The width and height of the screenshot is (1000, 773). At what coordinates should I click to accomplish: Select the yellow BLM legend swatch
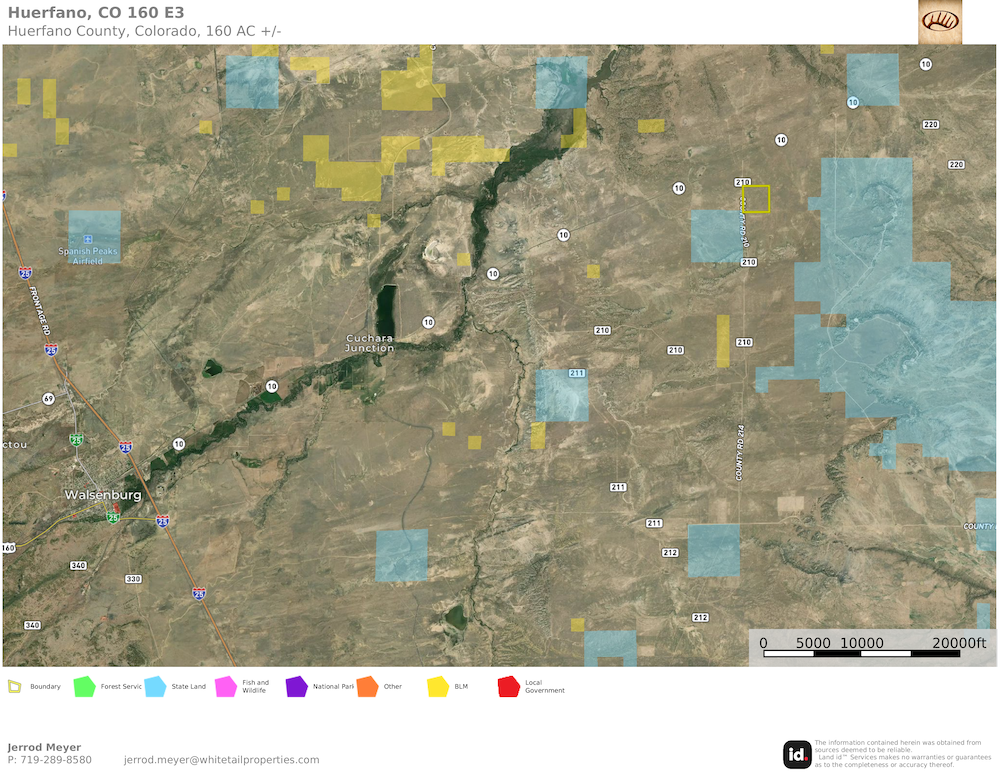(x=438, y=686)
